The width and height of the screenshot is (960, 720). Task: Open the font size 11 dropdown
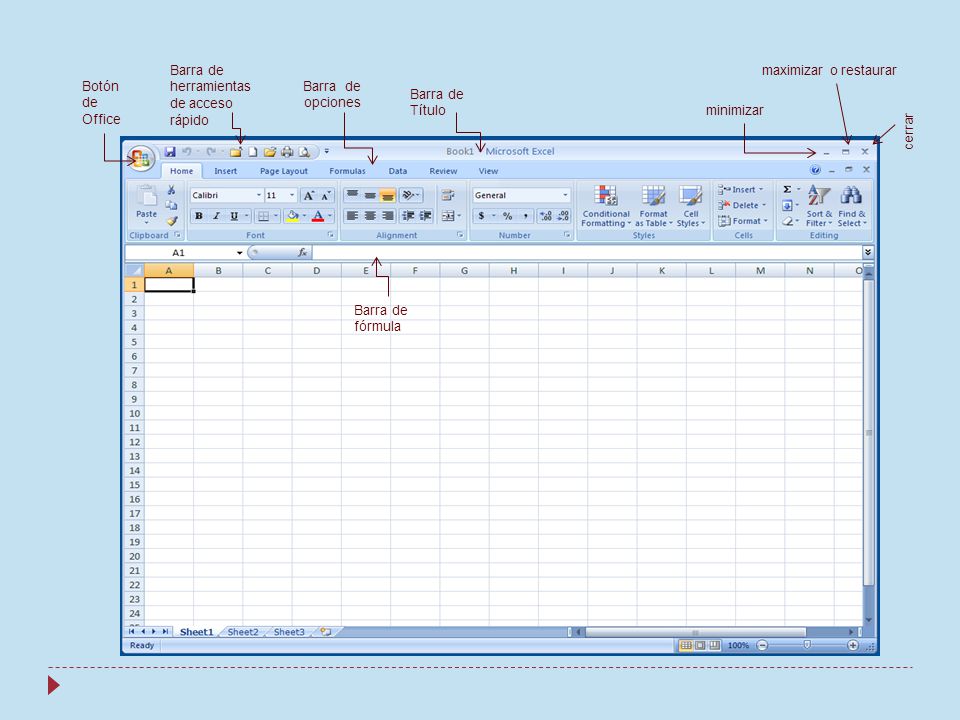coord(291,195)
